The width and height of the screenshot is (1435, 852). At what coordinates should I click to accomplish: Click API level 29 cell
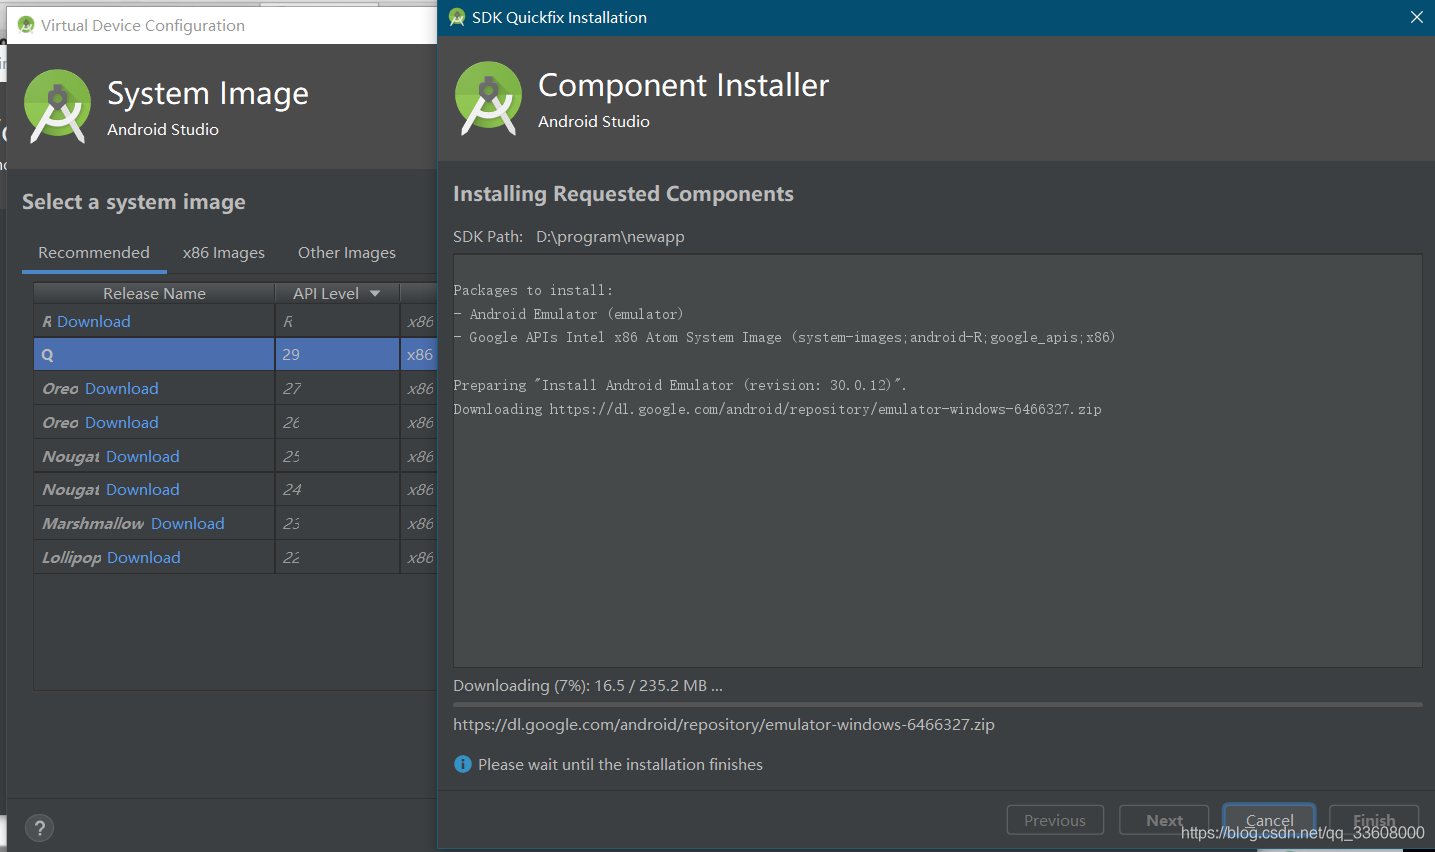337,354
